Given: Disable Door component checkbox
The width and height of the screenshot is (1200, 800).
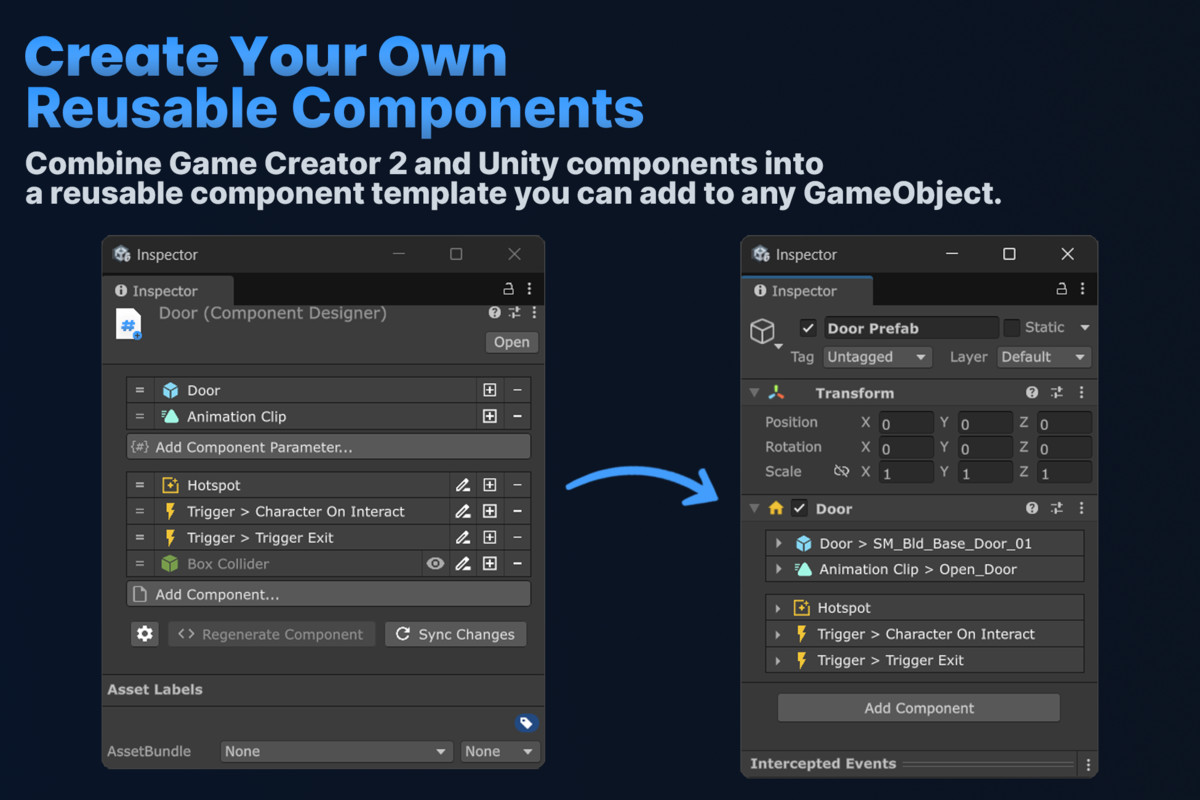Looking at the screenshot, I should [x=799, y=508].
